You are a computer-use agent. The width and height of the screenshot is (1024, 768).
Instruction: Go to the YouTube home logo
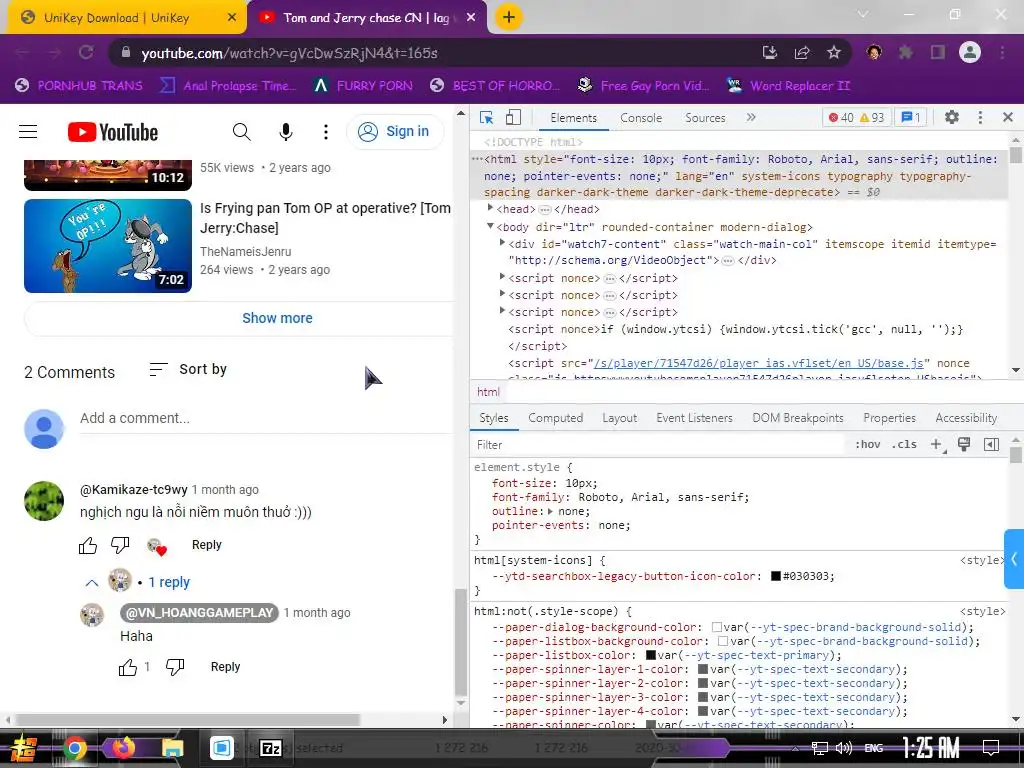[113, 132]
